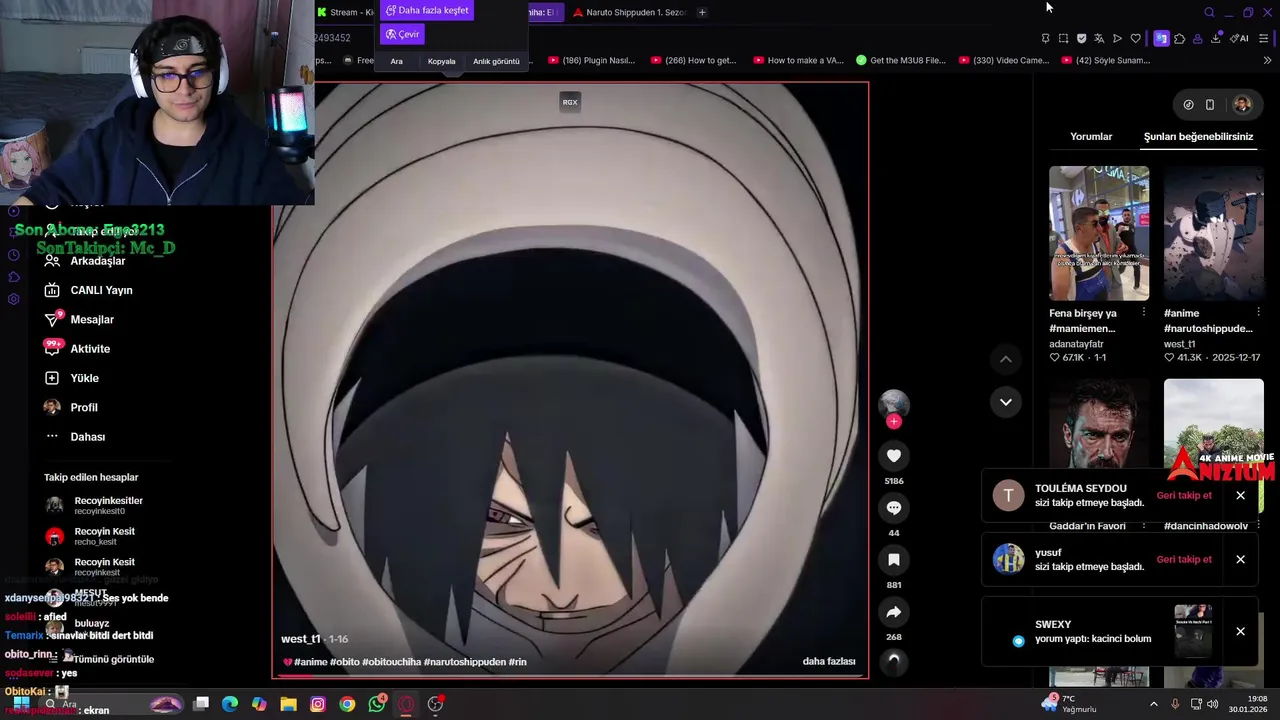Click the page translate icon in address bar
The width and height of the screenshot is (1280, 720).
pos(1099,38)
